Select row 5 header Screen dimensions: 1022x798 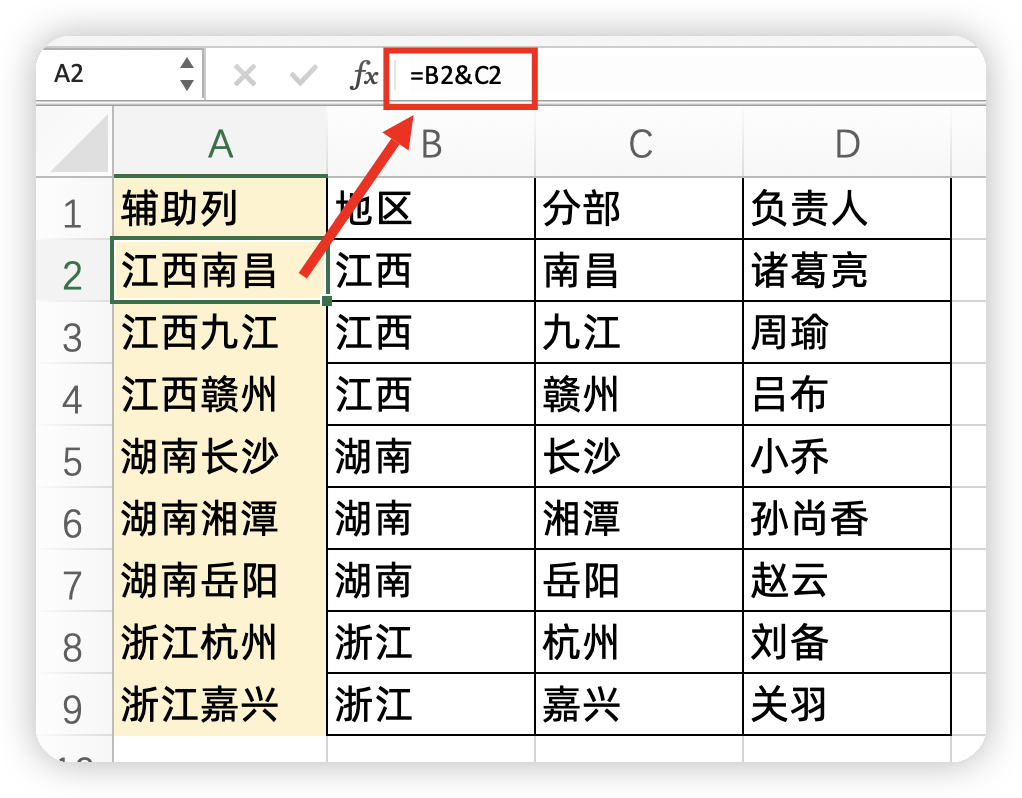click(x=73, y=456)
